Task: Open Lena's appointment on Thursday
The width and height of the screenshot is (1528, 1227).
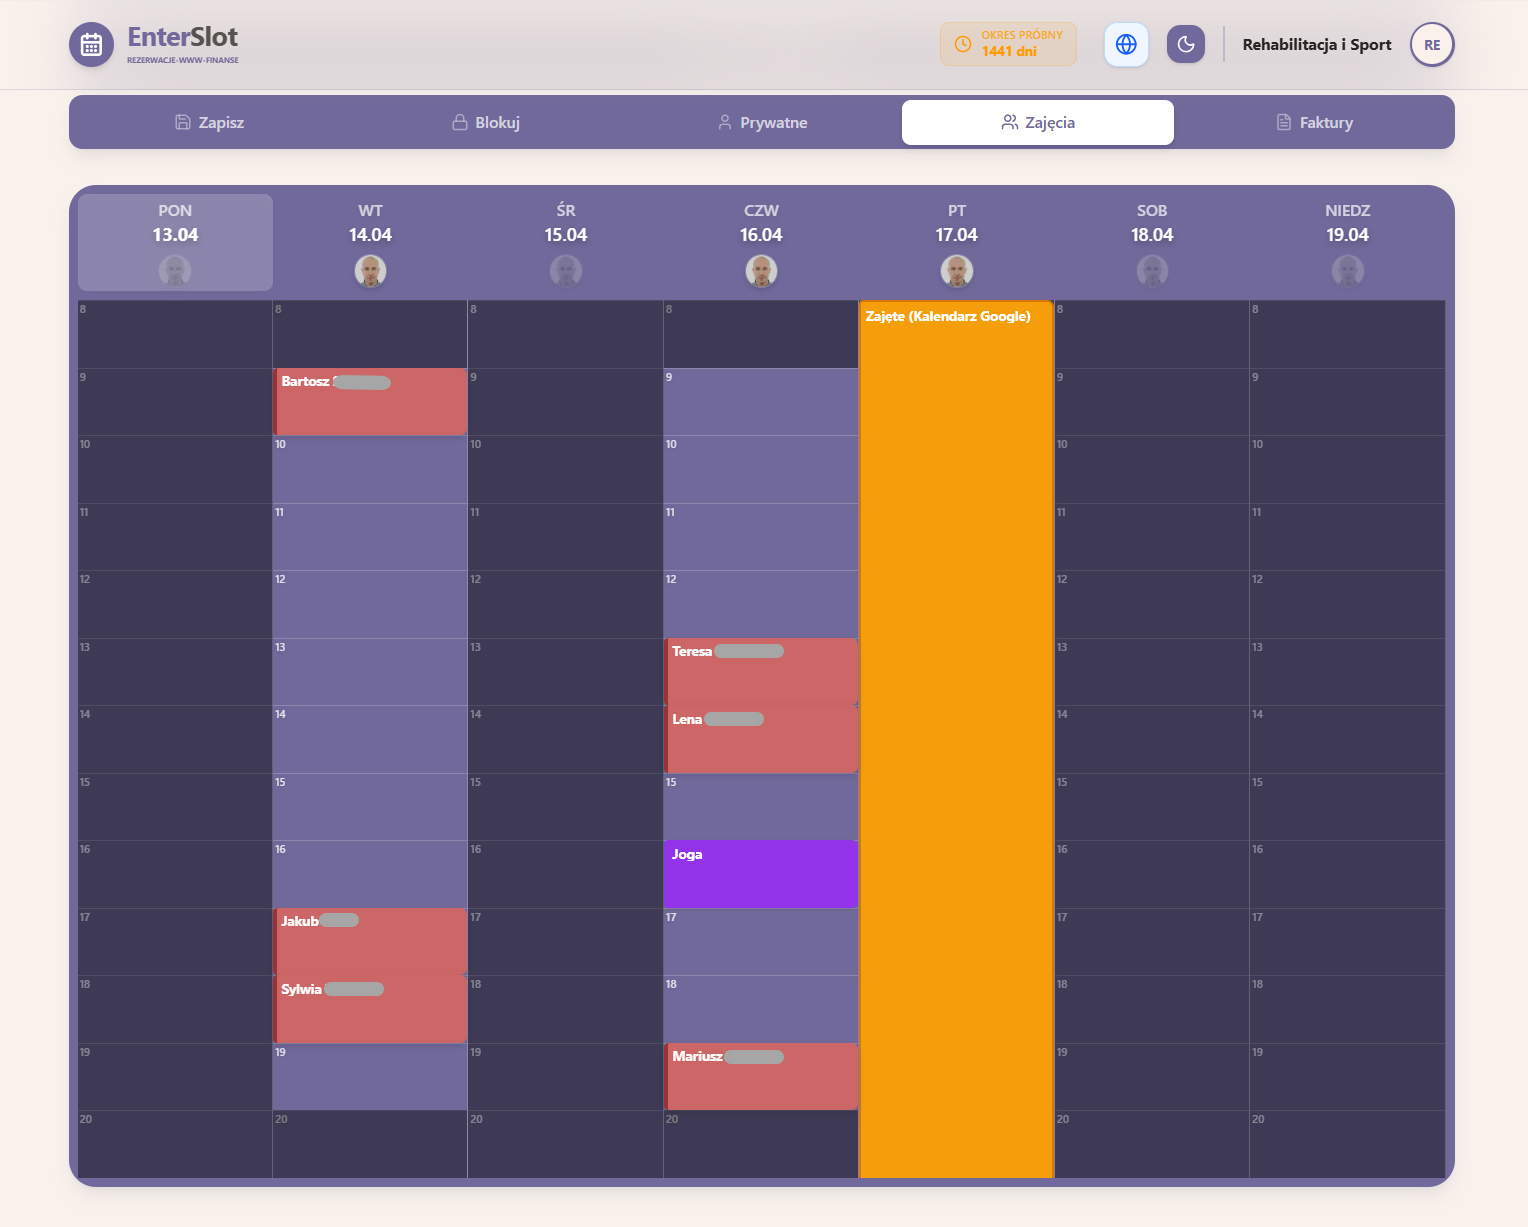Action: tap(761, 740)
